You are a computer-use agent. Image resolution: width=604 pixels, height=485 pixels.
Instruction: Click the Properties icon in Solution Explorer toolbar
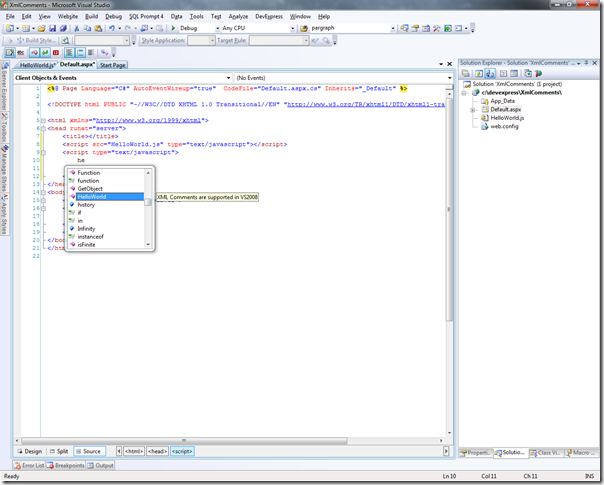coord(466,73)
